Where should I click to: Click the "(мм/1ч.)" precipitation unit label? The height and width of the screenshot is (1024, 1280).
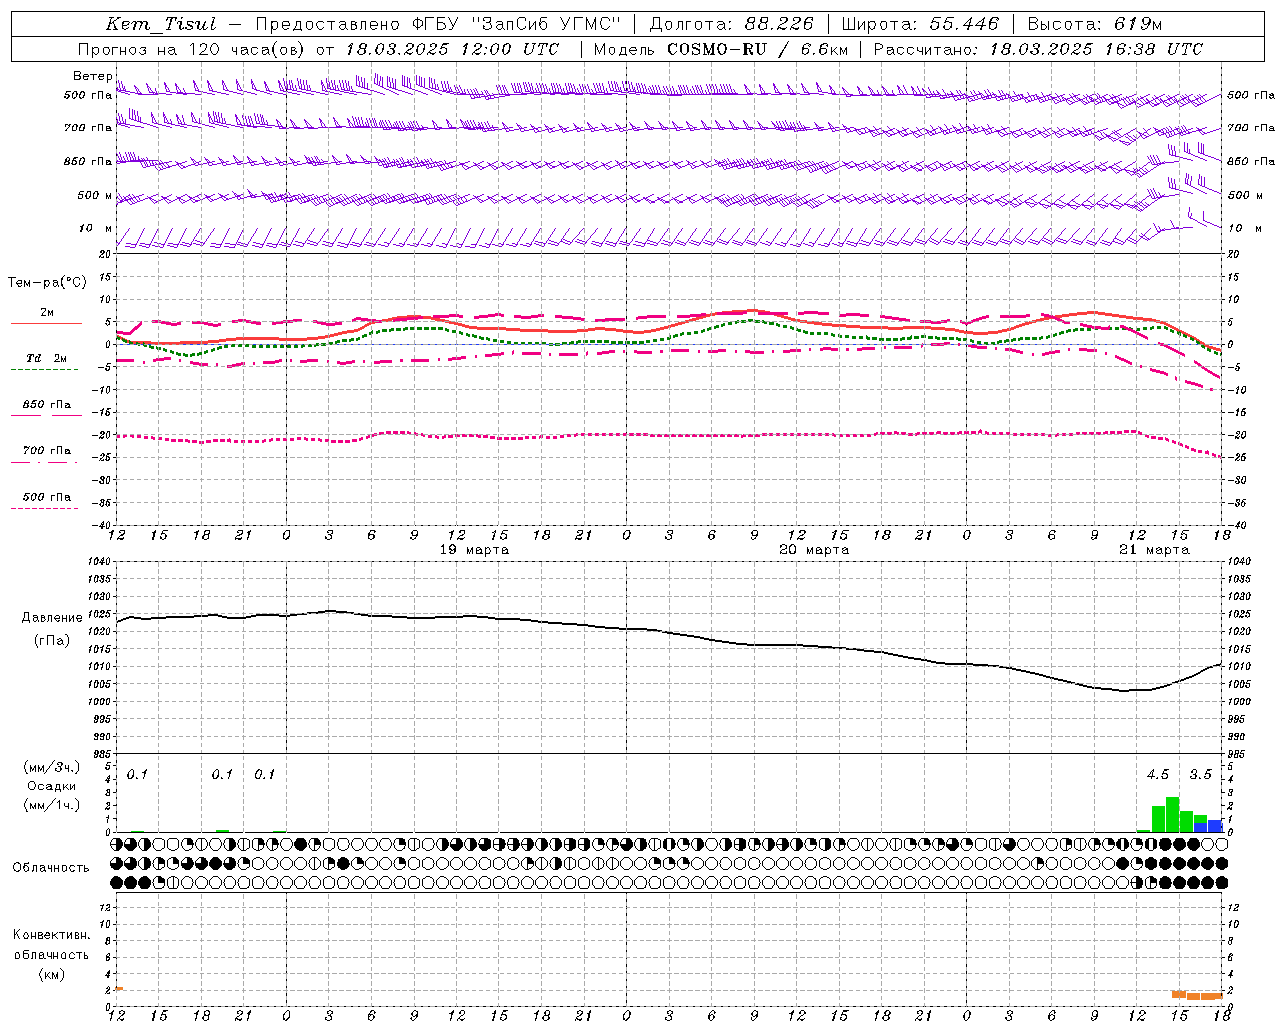[x=52, y=804]
